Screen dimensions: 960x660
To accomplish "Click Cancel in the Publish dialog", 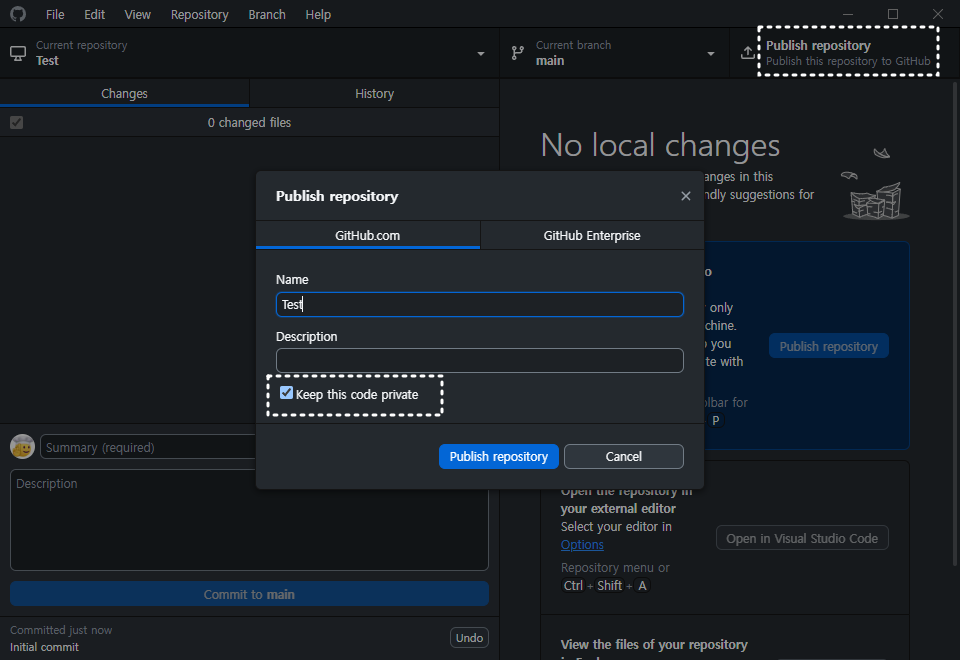I will tap(623, 456).
